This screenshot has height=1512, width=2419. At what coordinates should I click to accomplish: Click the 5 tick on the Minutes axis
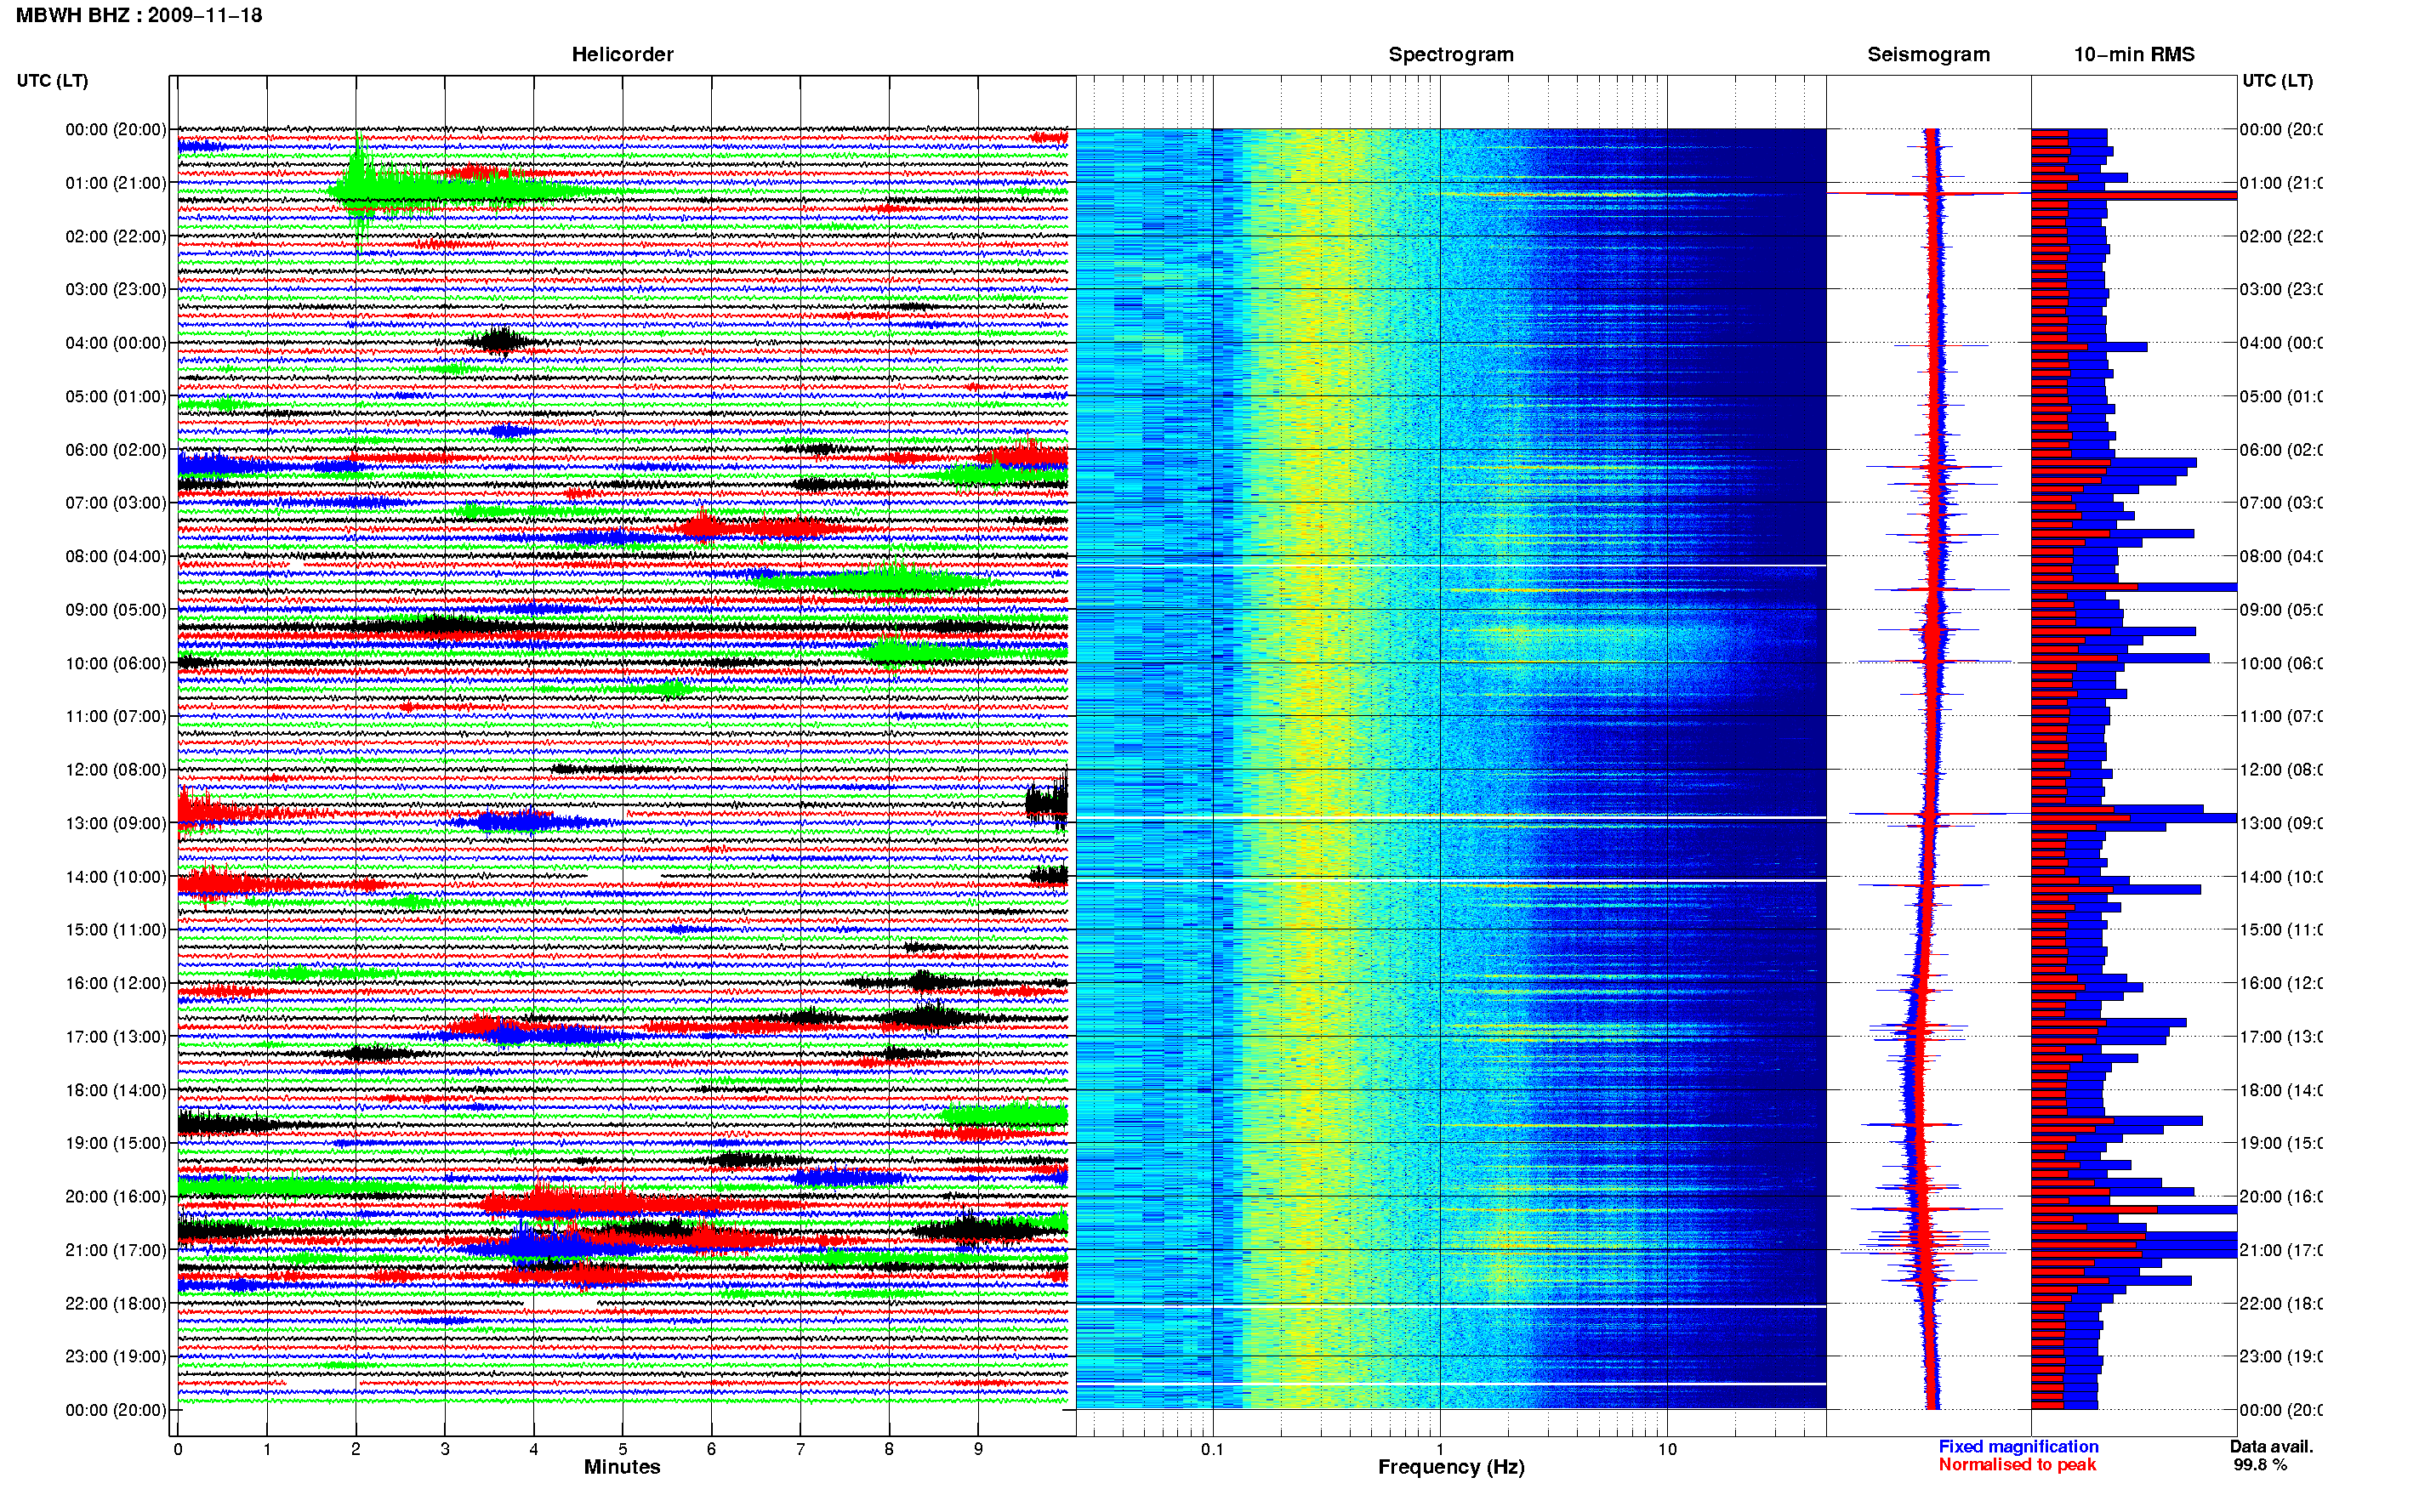623,1449
